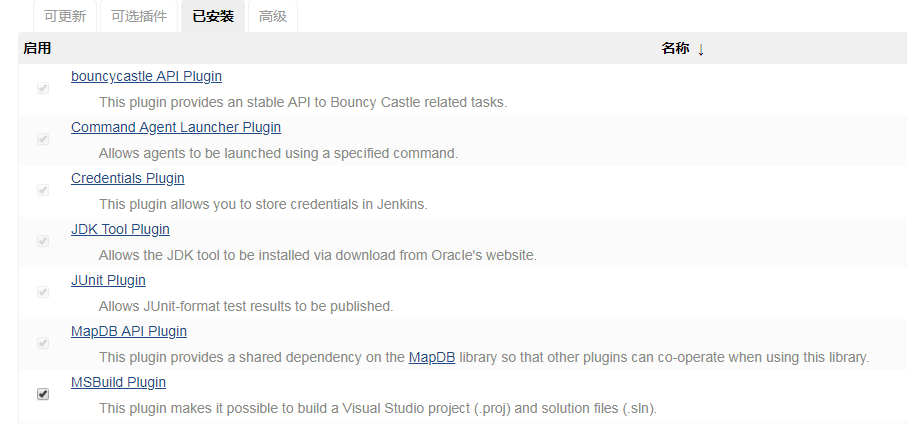Click the 'Allows agents to be launched' description
The width and height of the screenshot is (907, 424).
point(278,153)
